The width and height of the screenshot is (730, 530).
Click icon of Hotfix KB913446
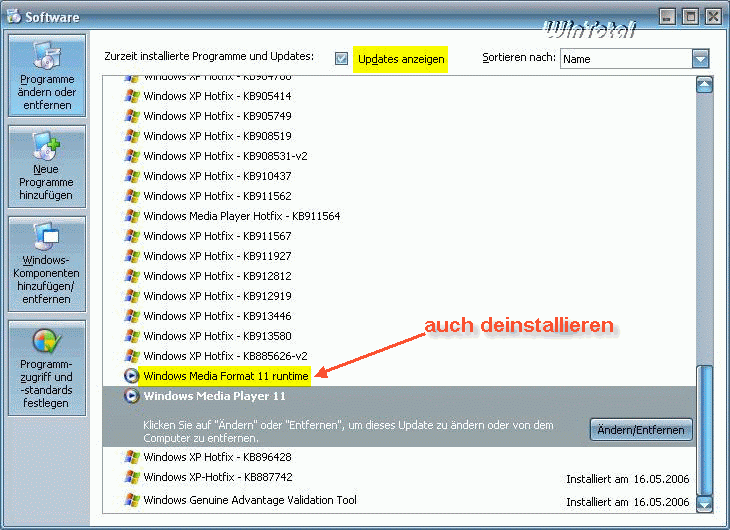coord(132,316)
